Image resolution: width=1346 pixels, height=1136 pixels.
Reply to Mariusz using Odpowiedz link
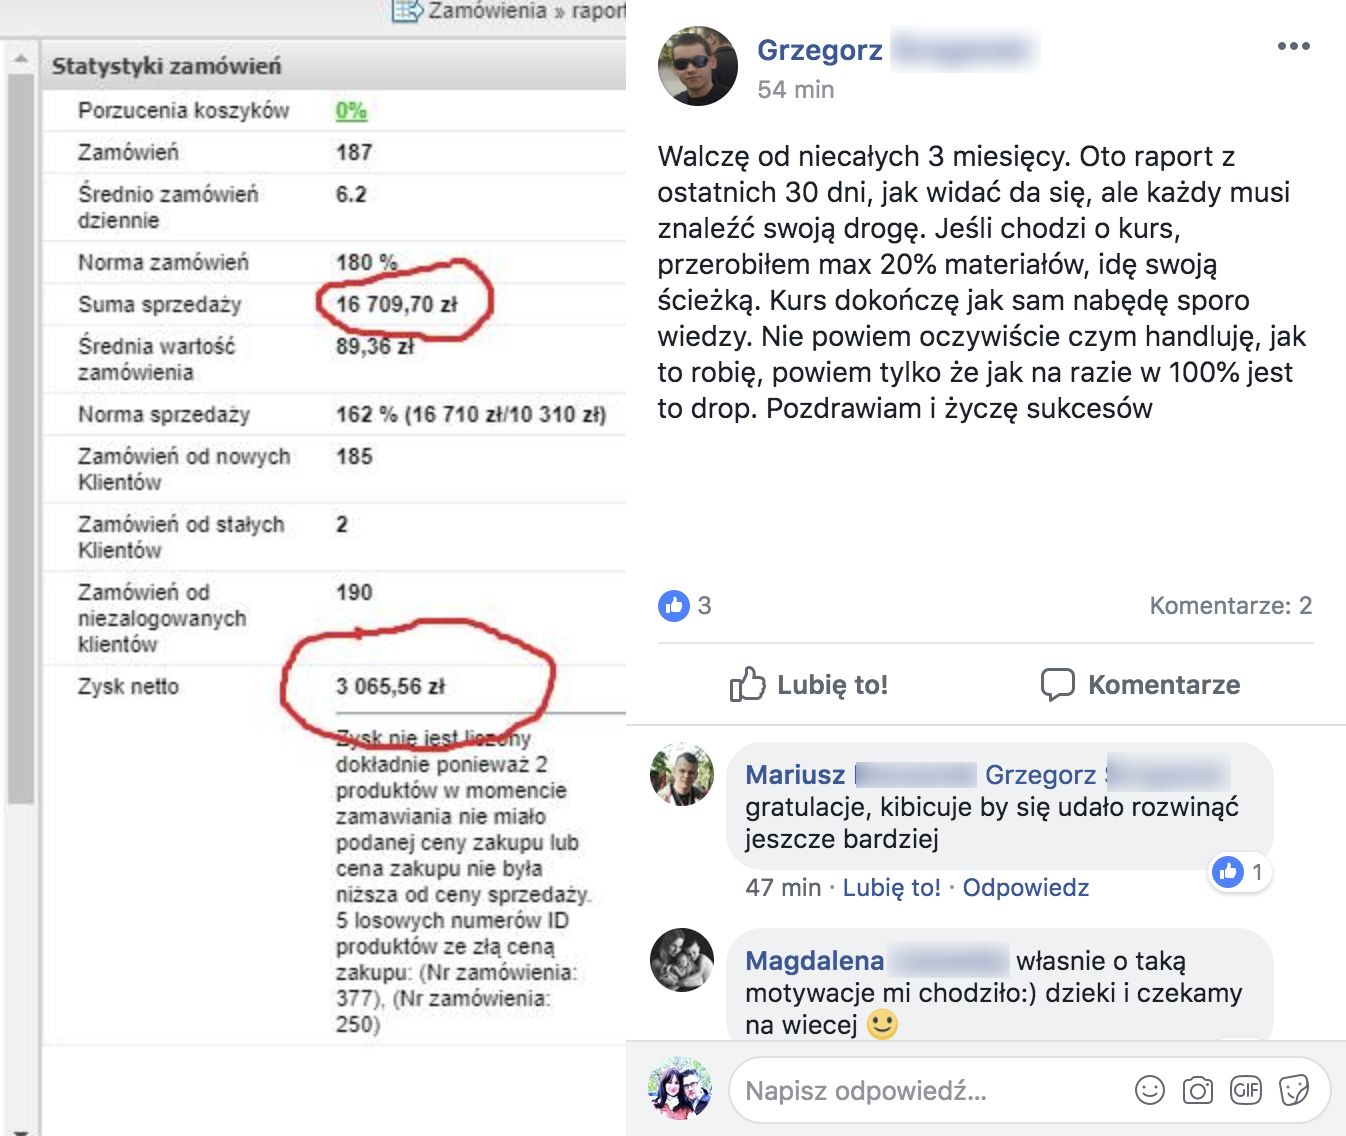[x=1025, y=888]
